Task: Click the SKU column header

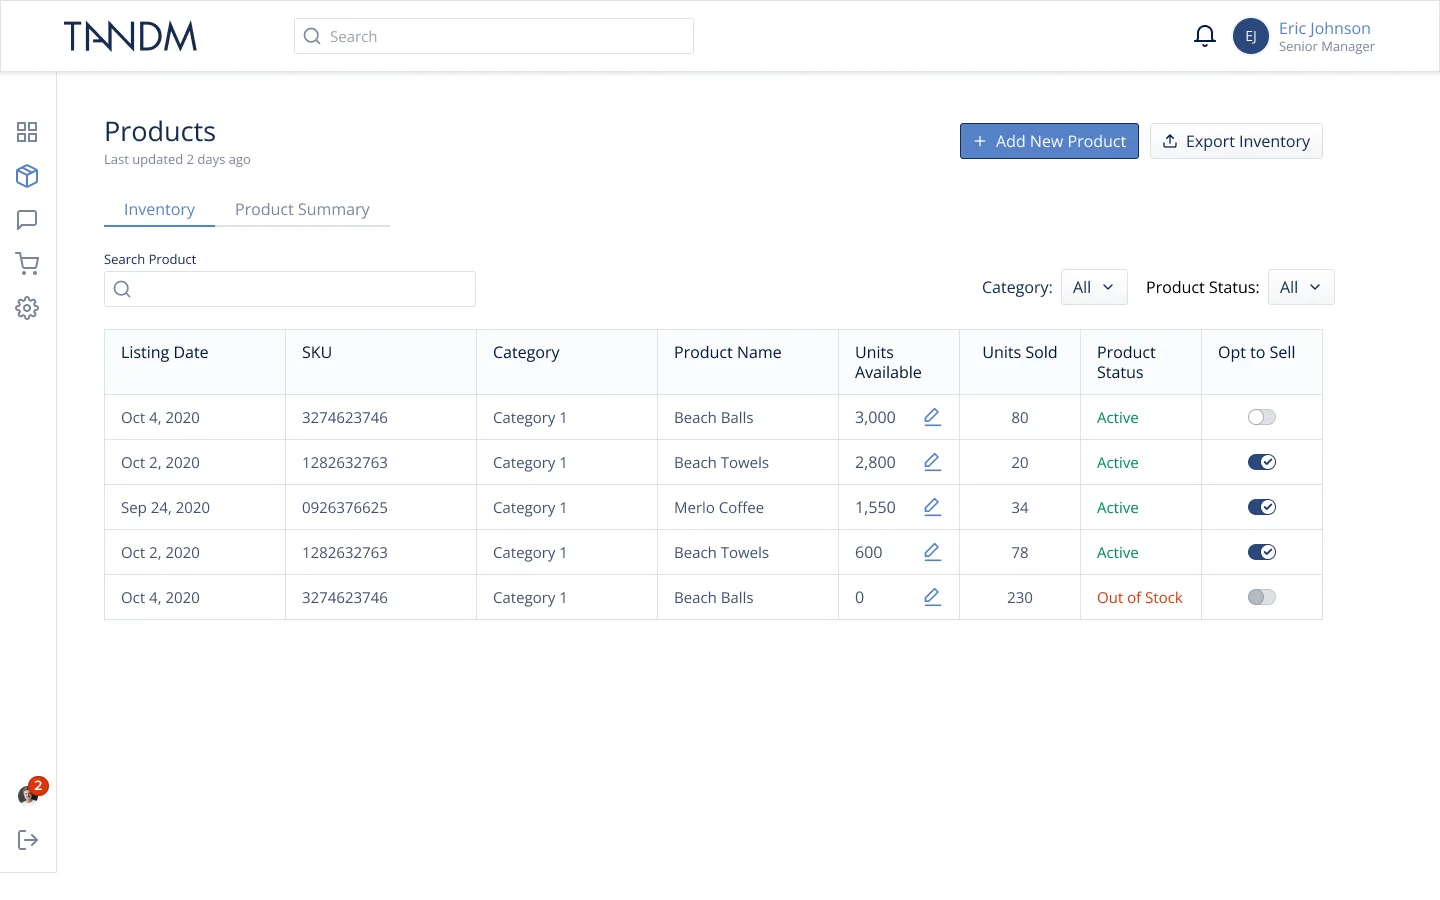Action: [x=381, y=362]
